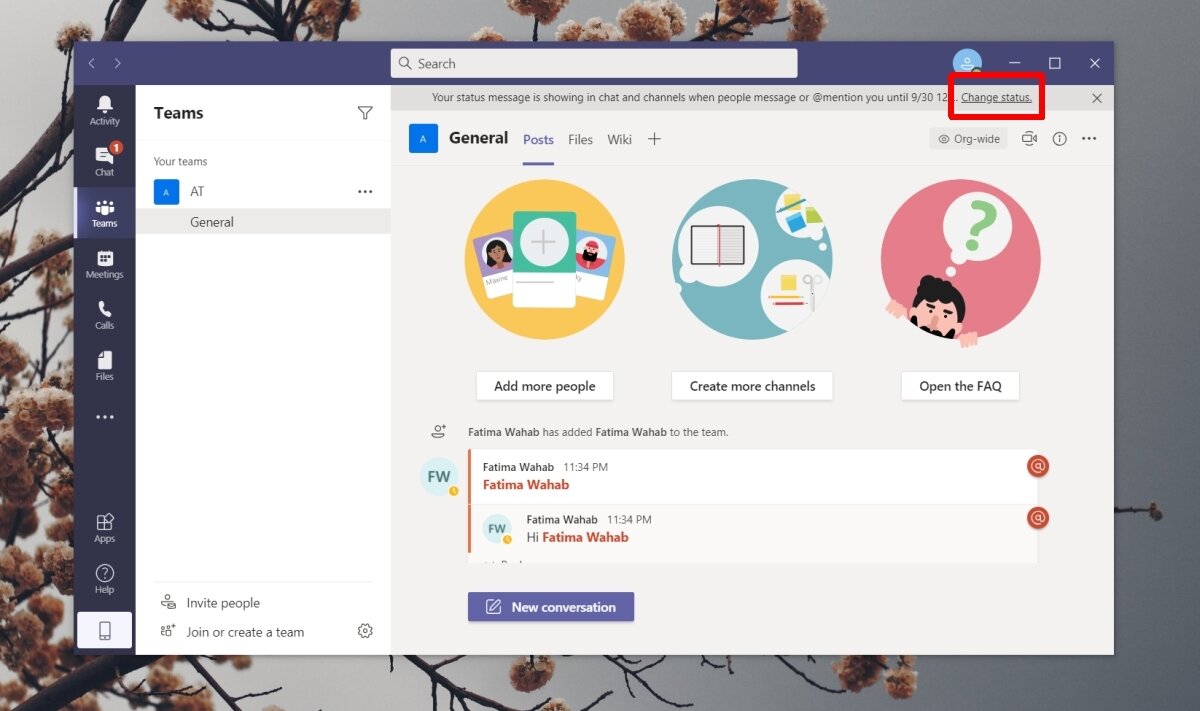Open the Chat section

104,158
